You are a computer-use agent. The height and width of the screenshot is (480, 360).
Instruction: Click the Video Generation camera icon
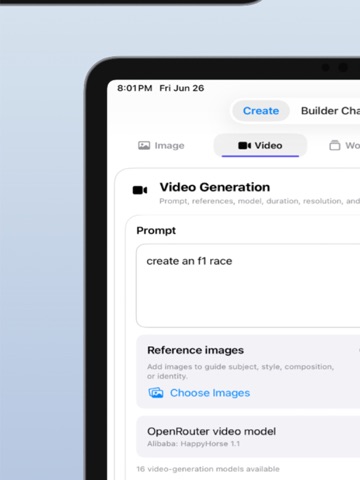tap(140, 190)
